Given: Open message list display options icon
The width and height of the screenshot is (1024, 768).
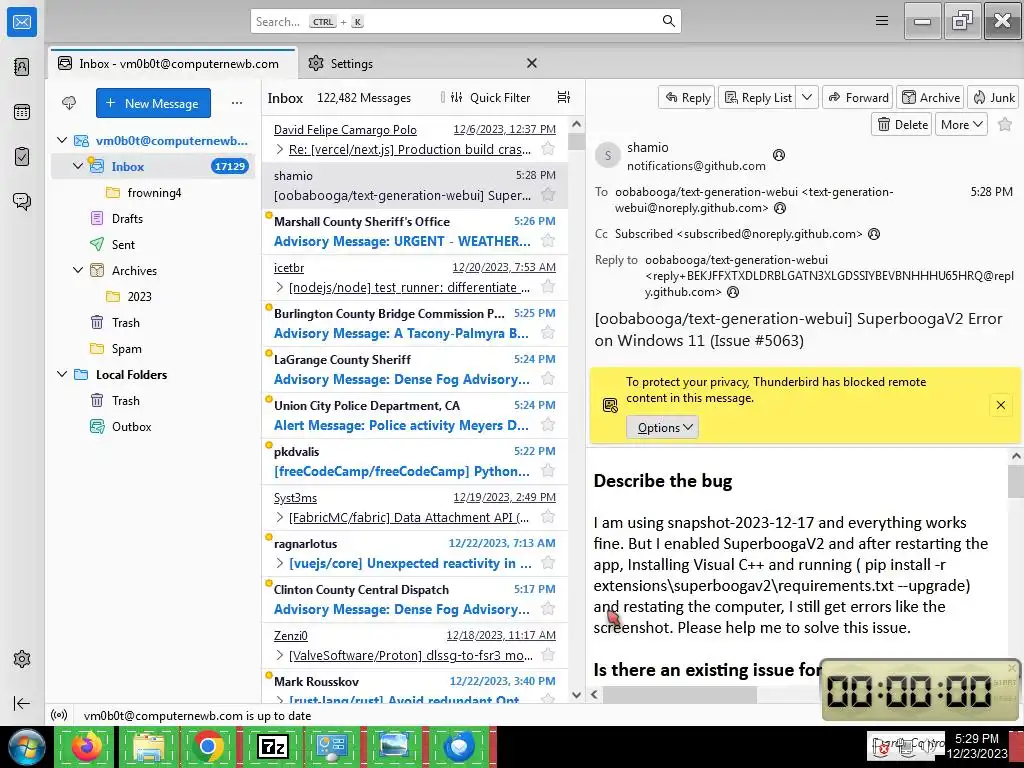Looking at the screenshot, I should 564,97.
